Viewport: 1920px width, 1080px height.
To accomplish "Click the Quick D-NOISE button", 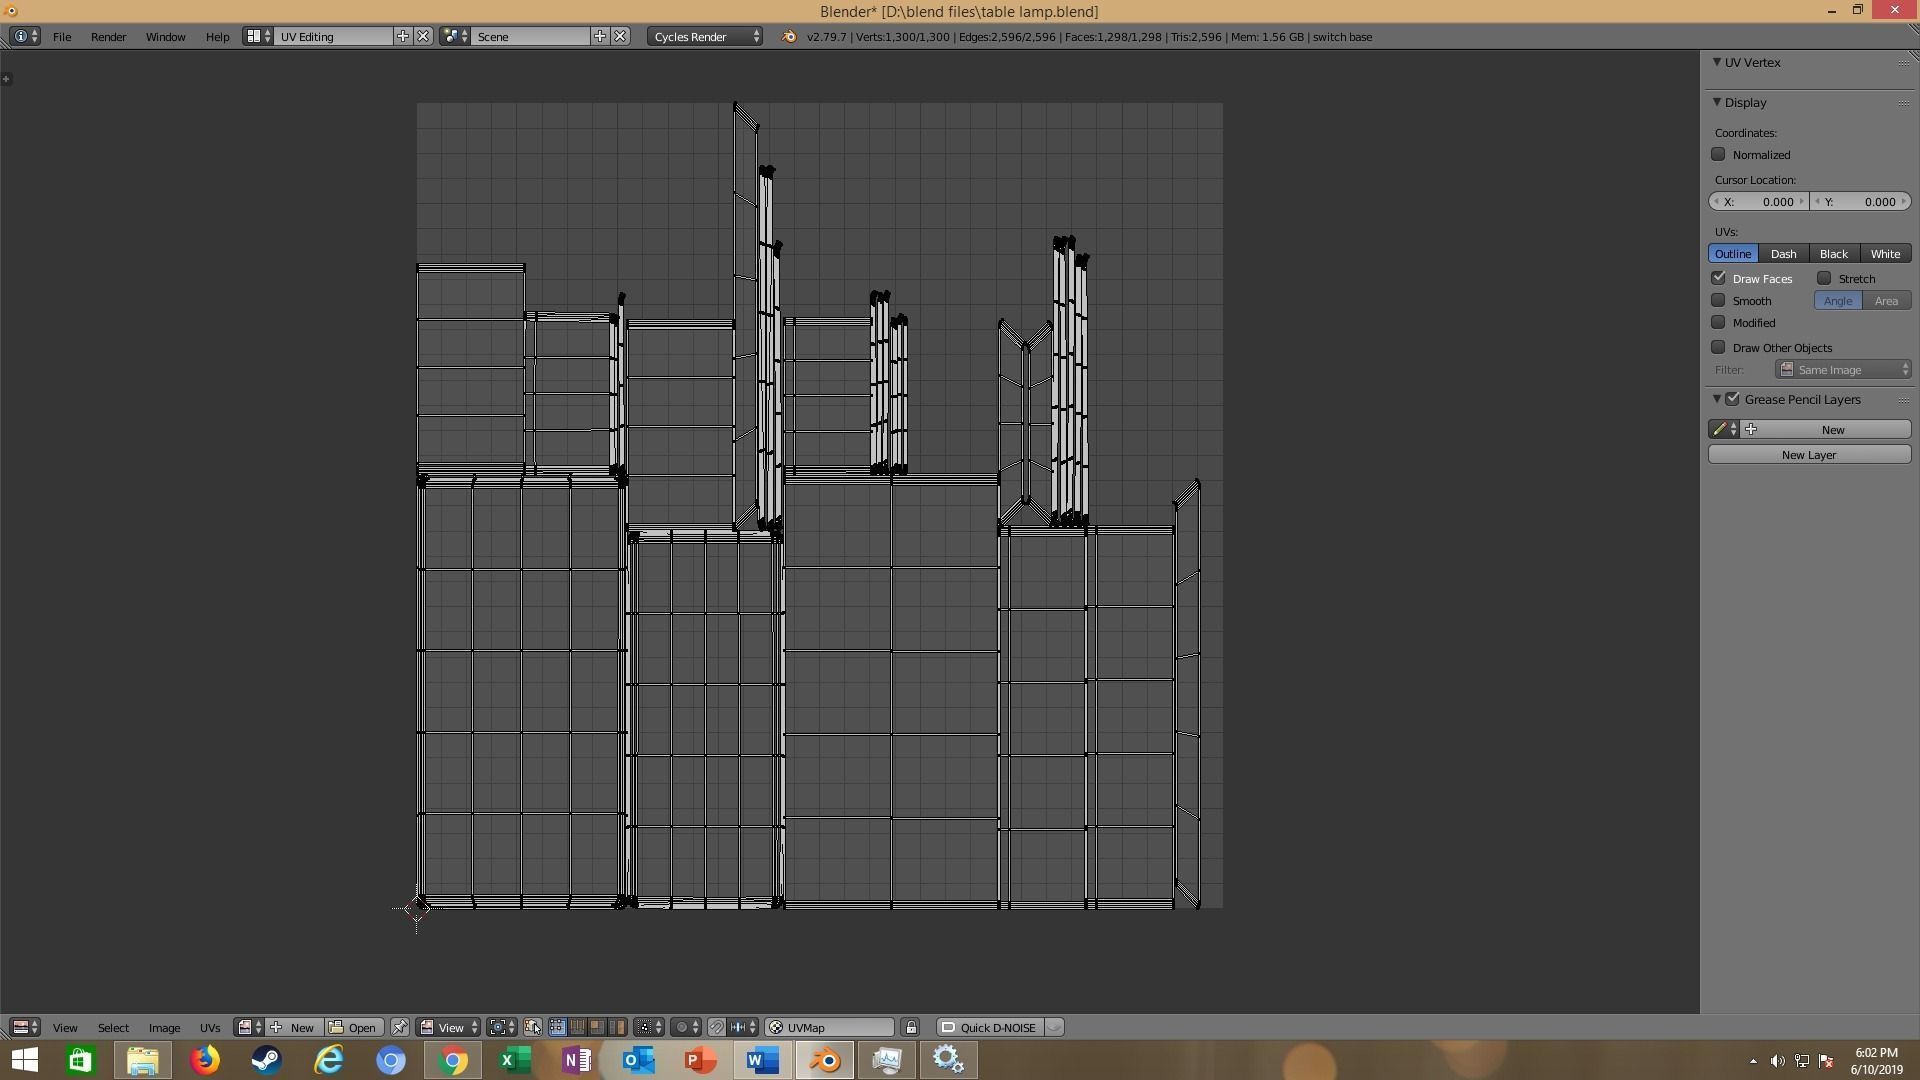I will 990,1027.
